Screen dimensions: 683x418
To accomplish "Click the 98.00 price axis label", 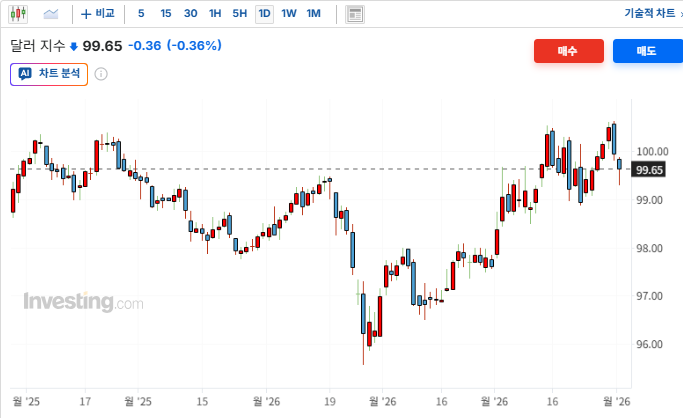I will click(x=649, y=248).
